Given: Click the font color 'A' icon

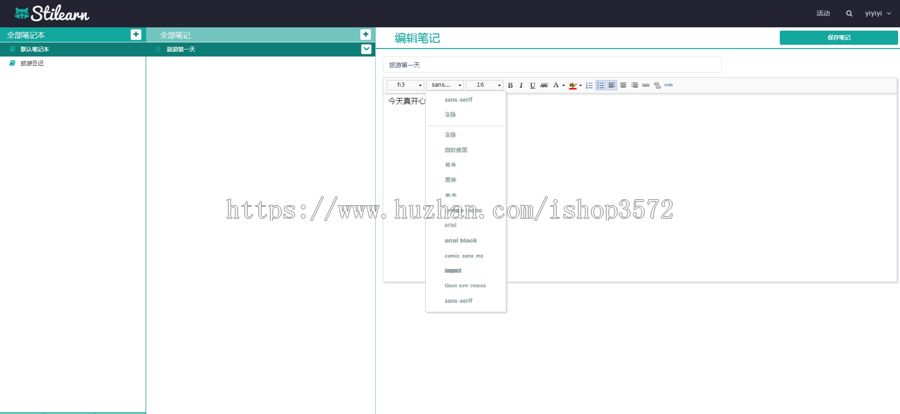Looking at the screenshot, I should pyautogui.click(x=555, y=85).
